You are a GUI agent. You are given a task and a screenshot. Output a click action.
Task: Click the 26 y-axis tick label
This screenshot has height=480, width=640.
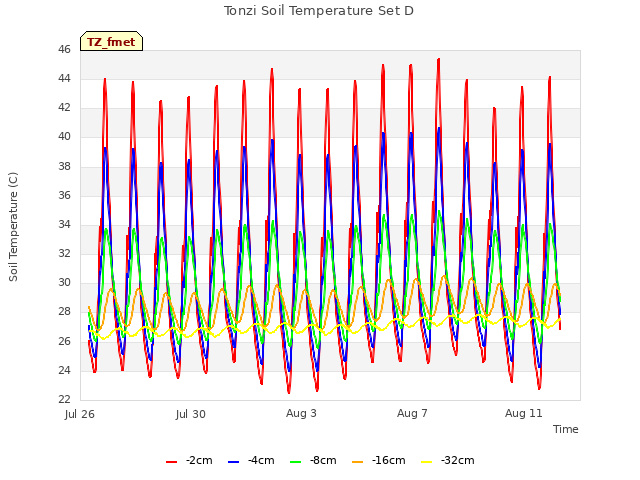tap(64, 341)
